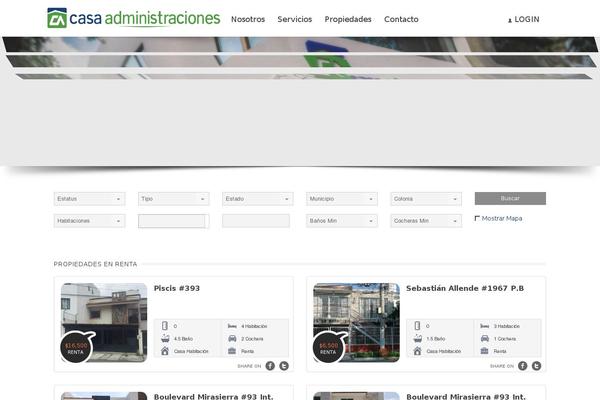Image resolution: width=600 pixels, height=400 pixels.
Task: Click the second empty filter input field
Action: (x=256, y=221)
